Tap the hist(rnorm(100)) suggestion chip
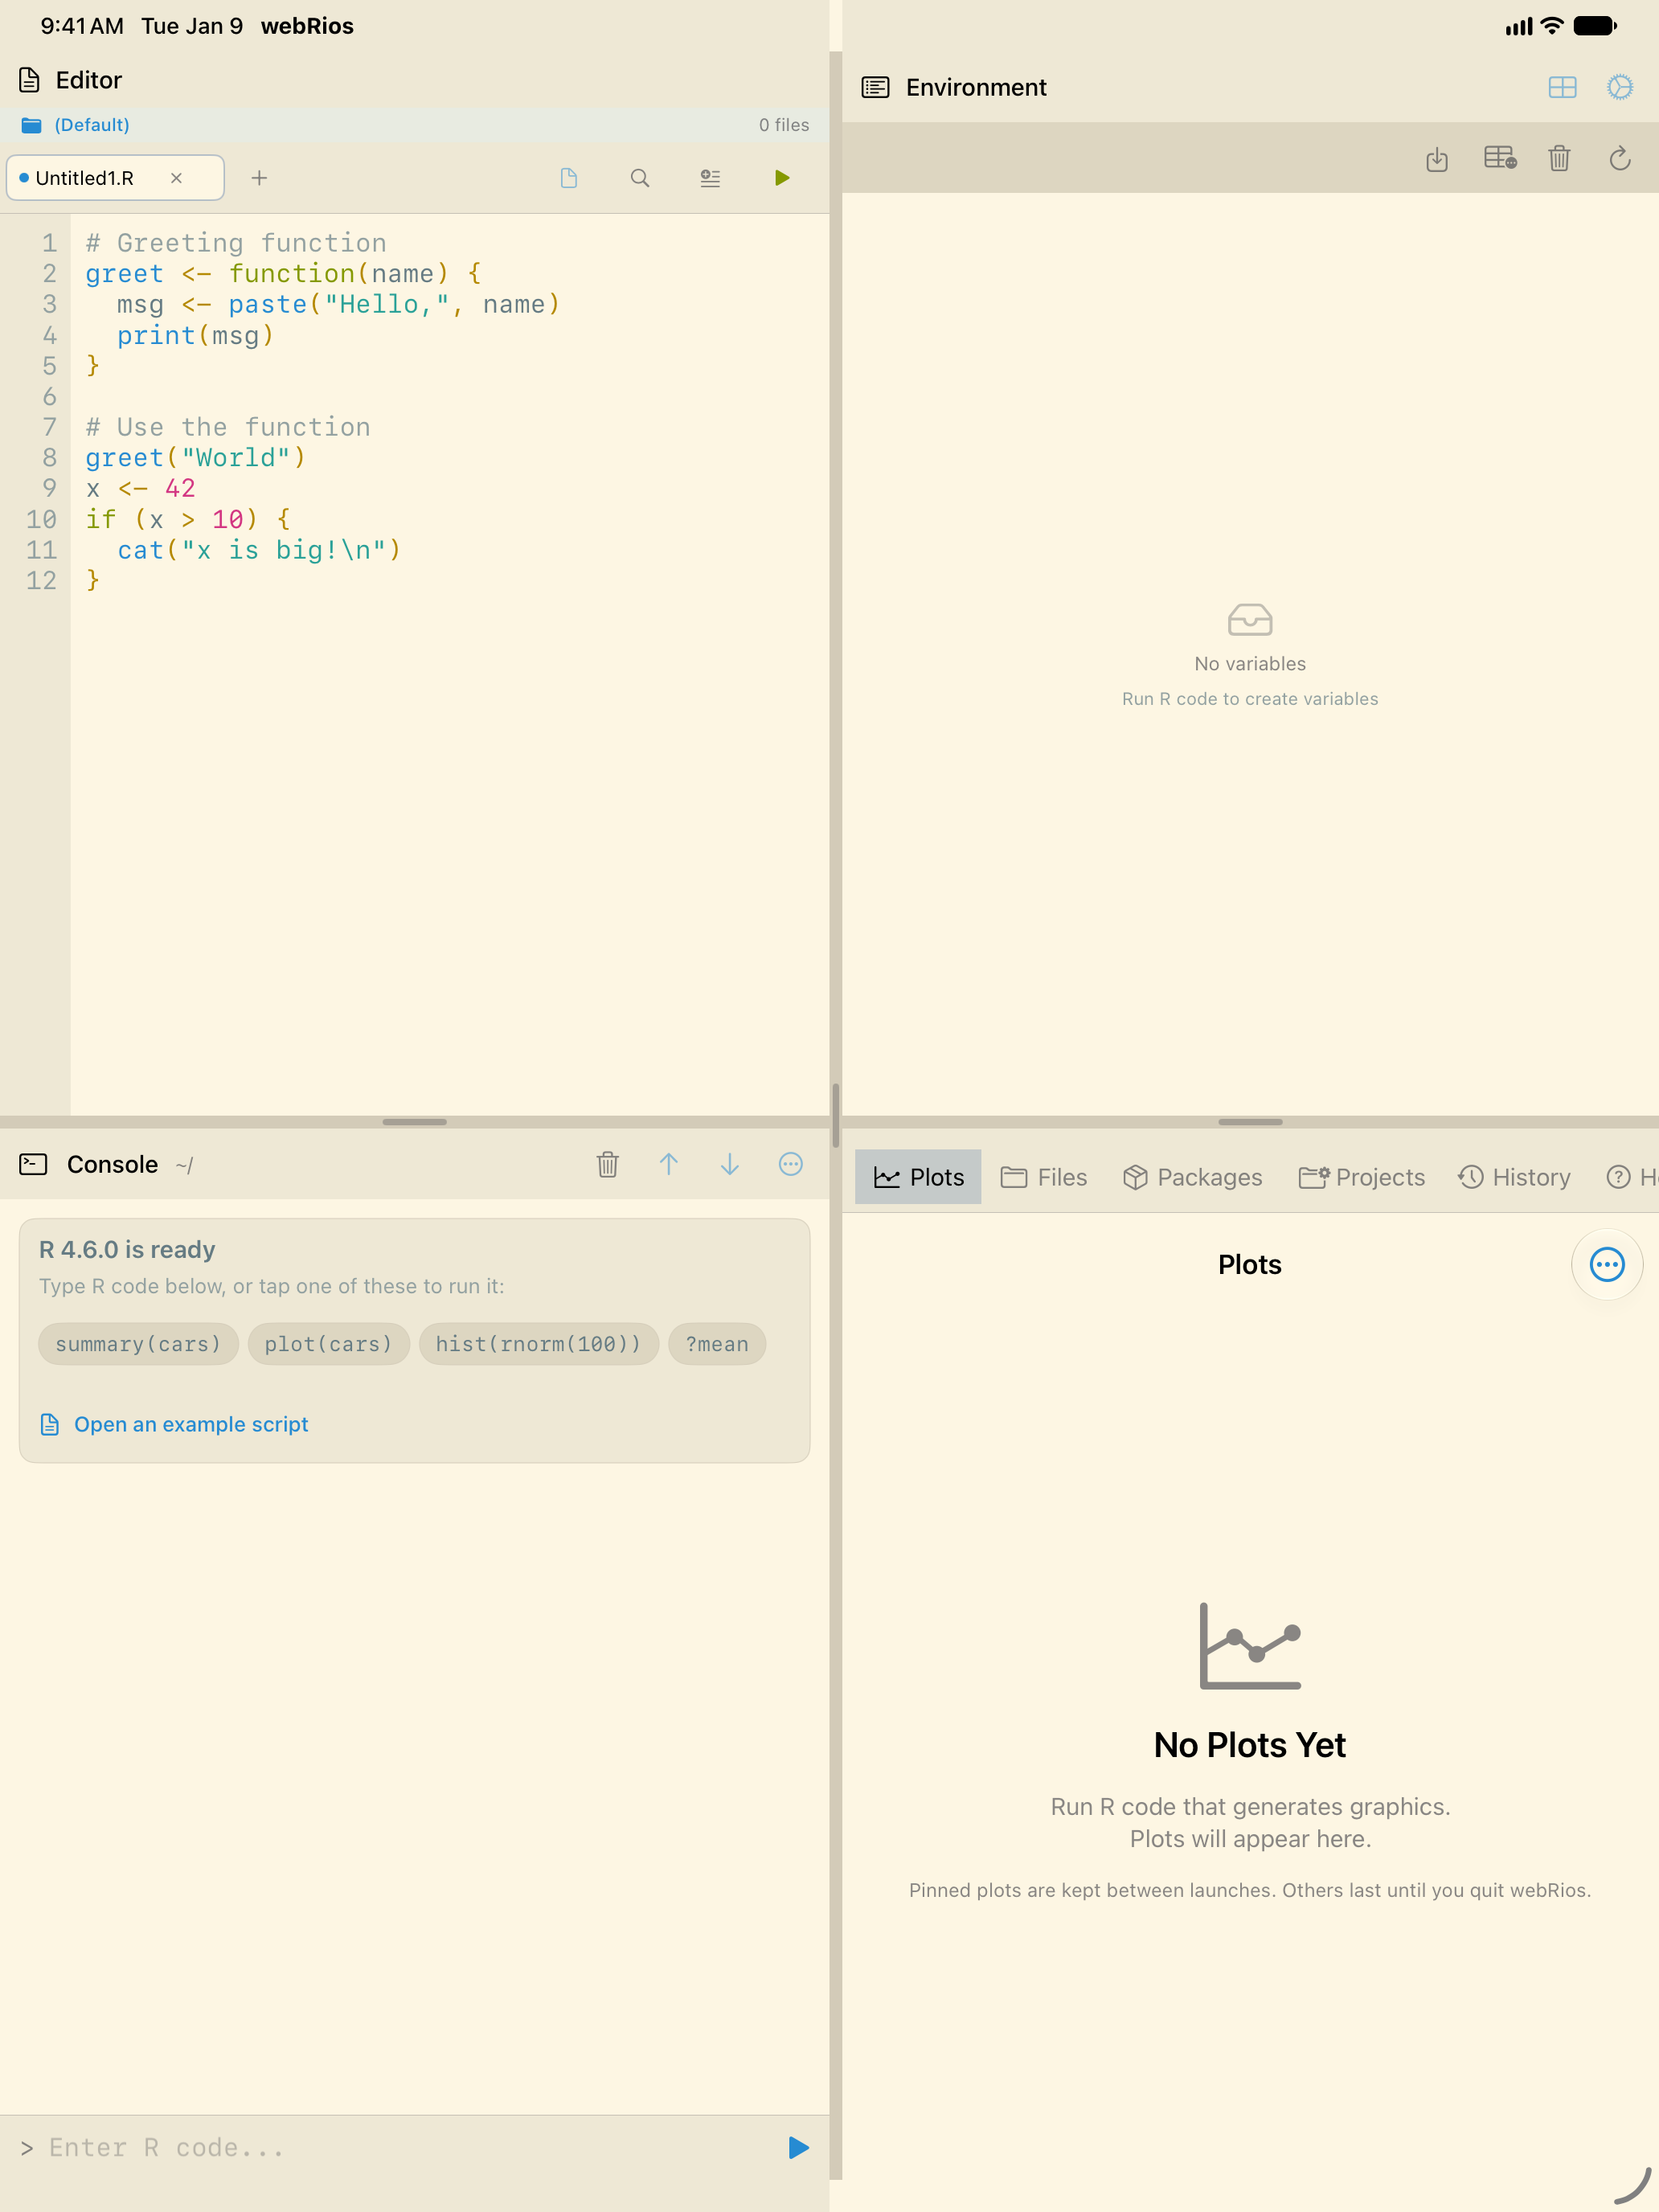The width and height of the screenshot is (1659, 2212). [x=539, y=1344]
